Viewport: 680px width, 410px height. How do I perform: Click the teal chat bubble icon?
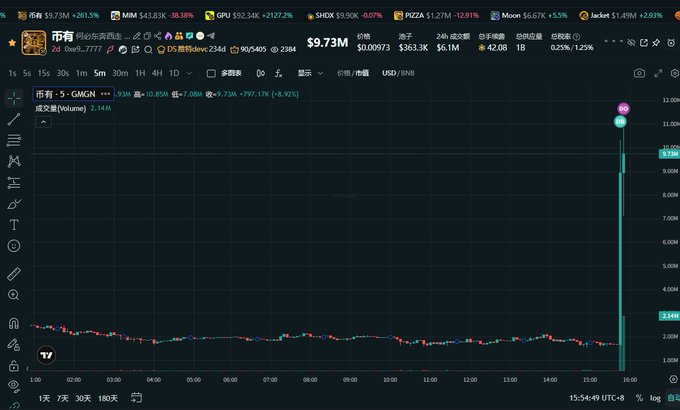pyautogui.click(x=190, y=36)
